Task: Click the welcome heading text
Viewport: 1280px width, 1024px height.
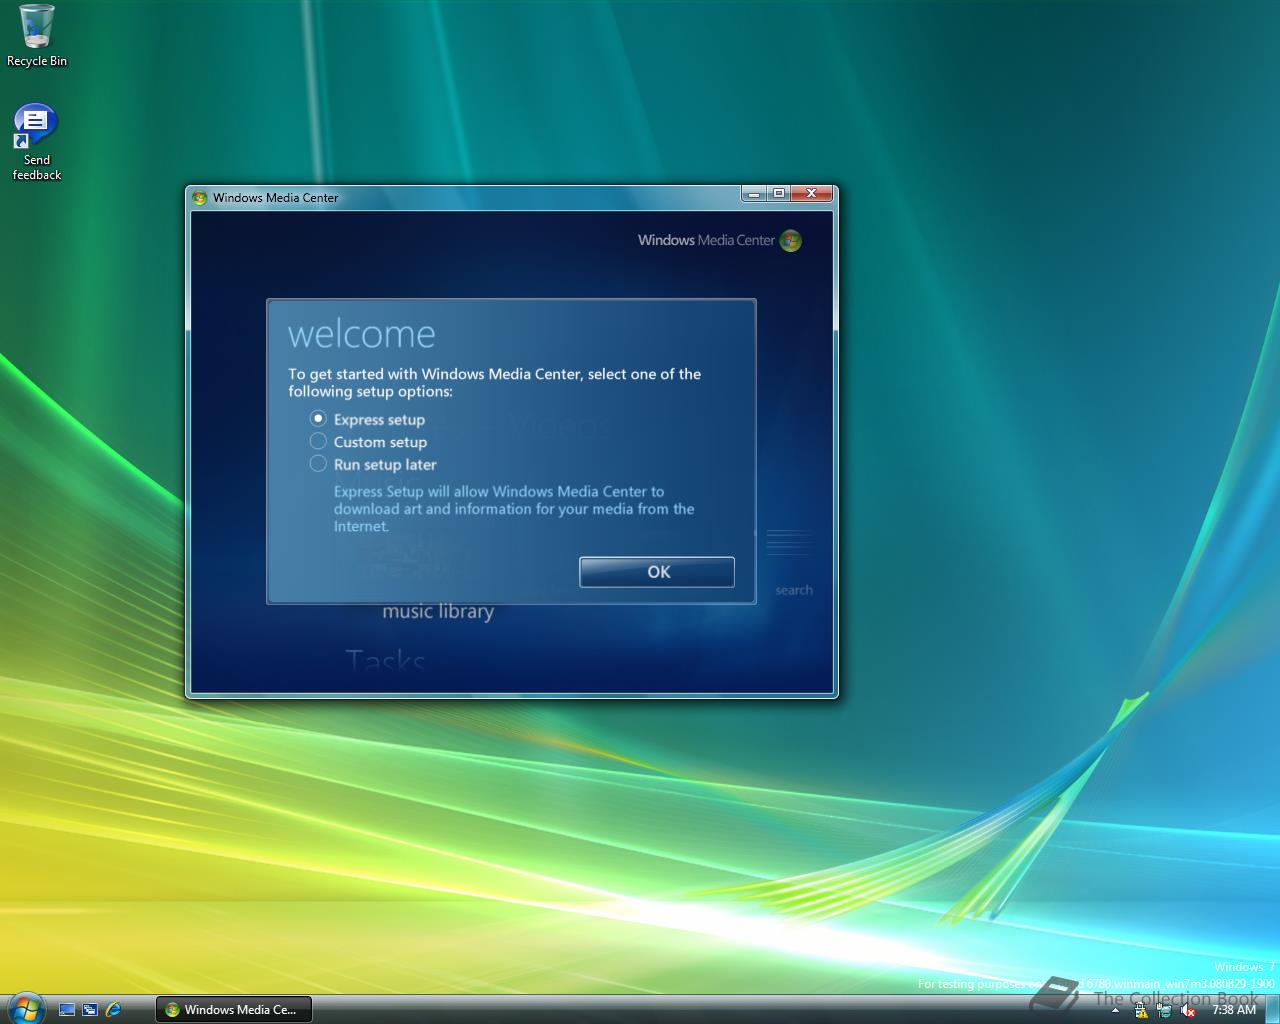Action: click(x=361, y=334)
